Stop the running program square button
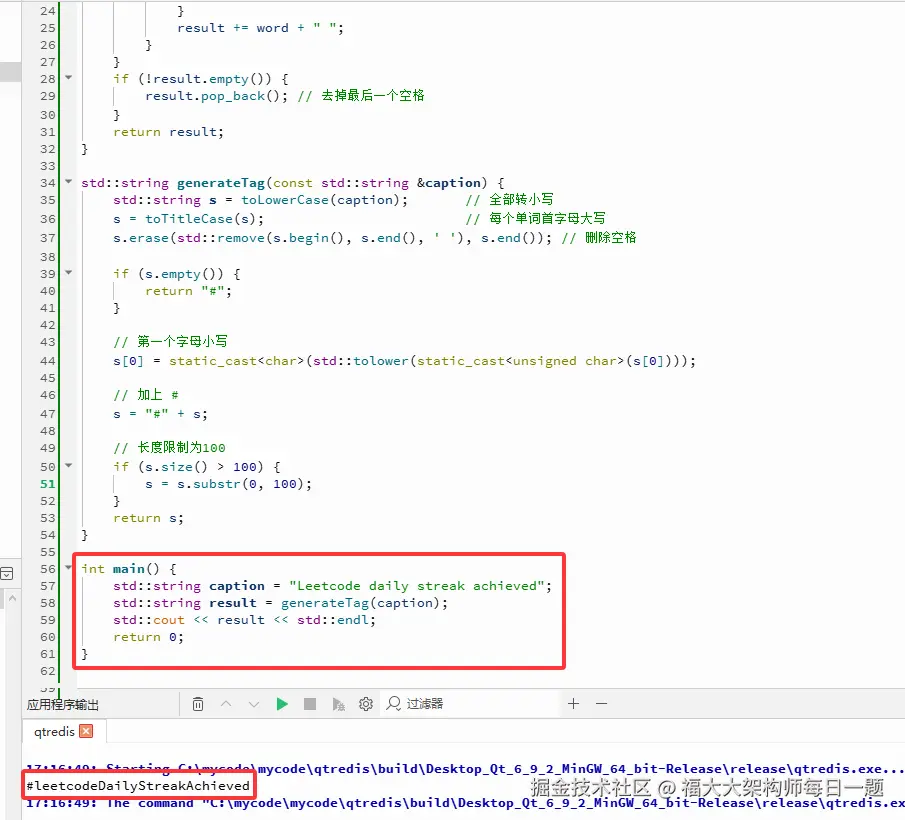905x820 pixels. point(310,704)
